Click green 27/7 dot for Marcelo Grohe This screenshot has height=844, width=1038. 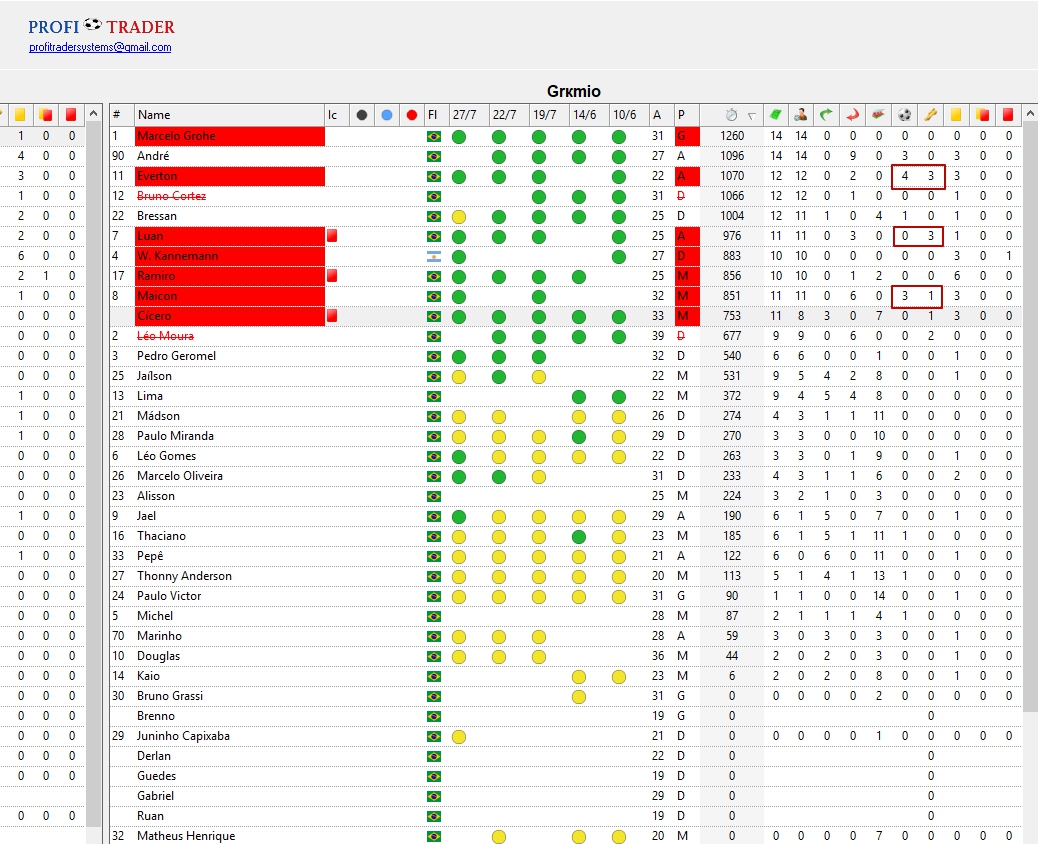coord(459,137)
